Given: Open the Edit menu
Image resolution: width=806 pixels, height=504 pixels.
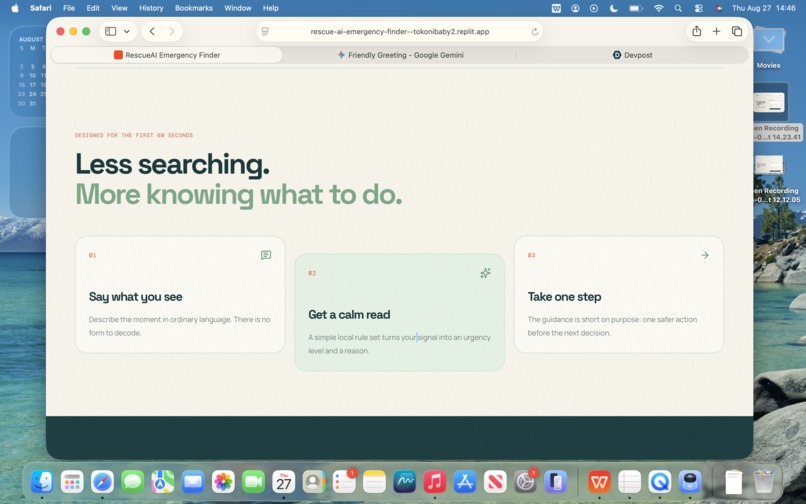Looking at the screenshot, I should (93, 8).
